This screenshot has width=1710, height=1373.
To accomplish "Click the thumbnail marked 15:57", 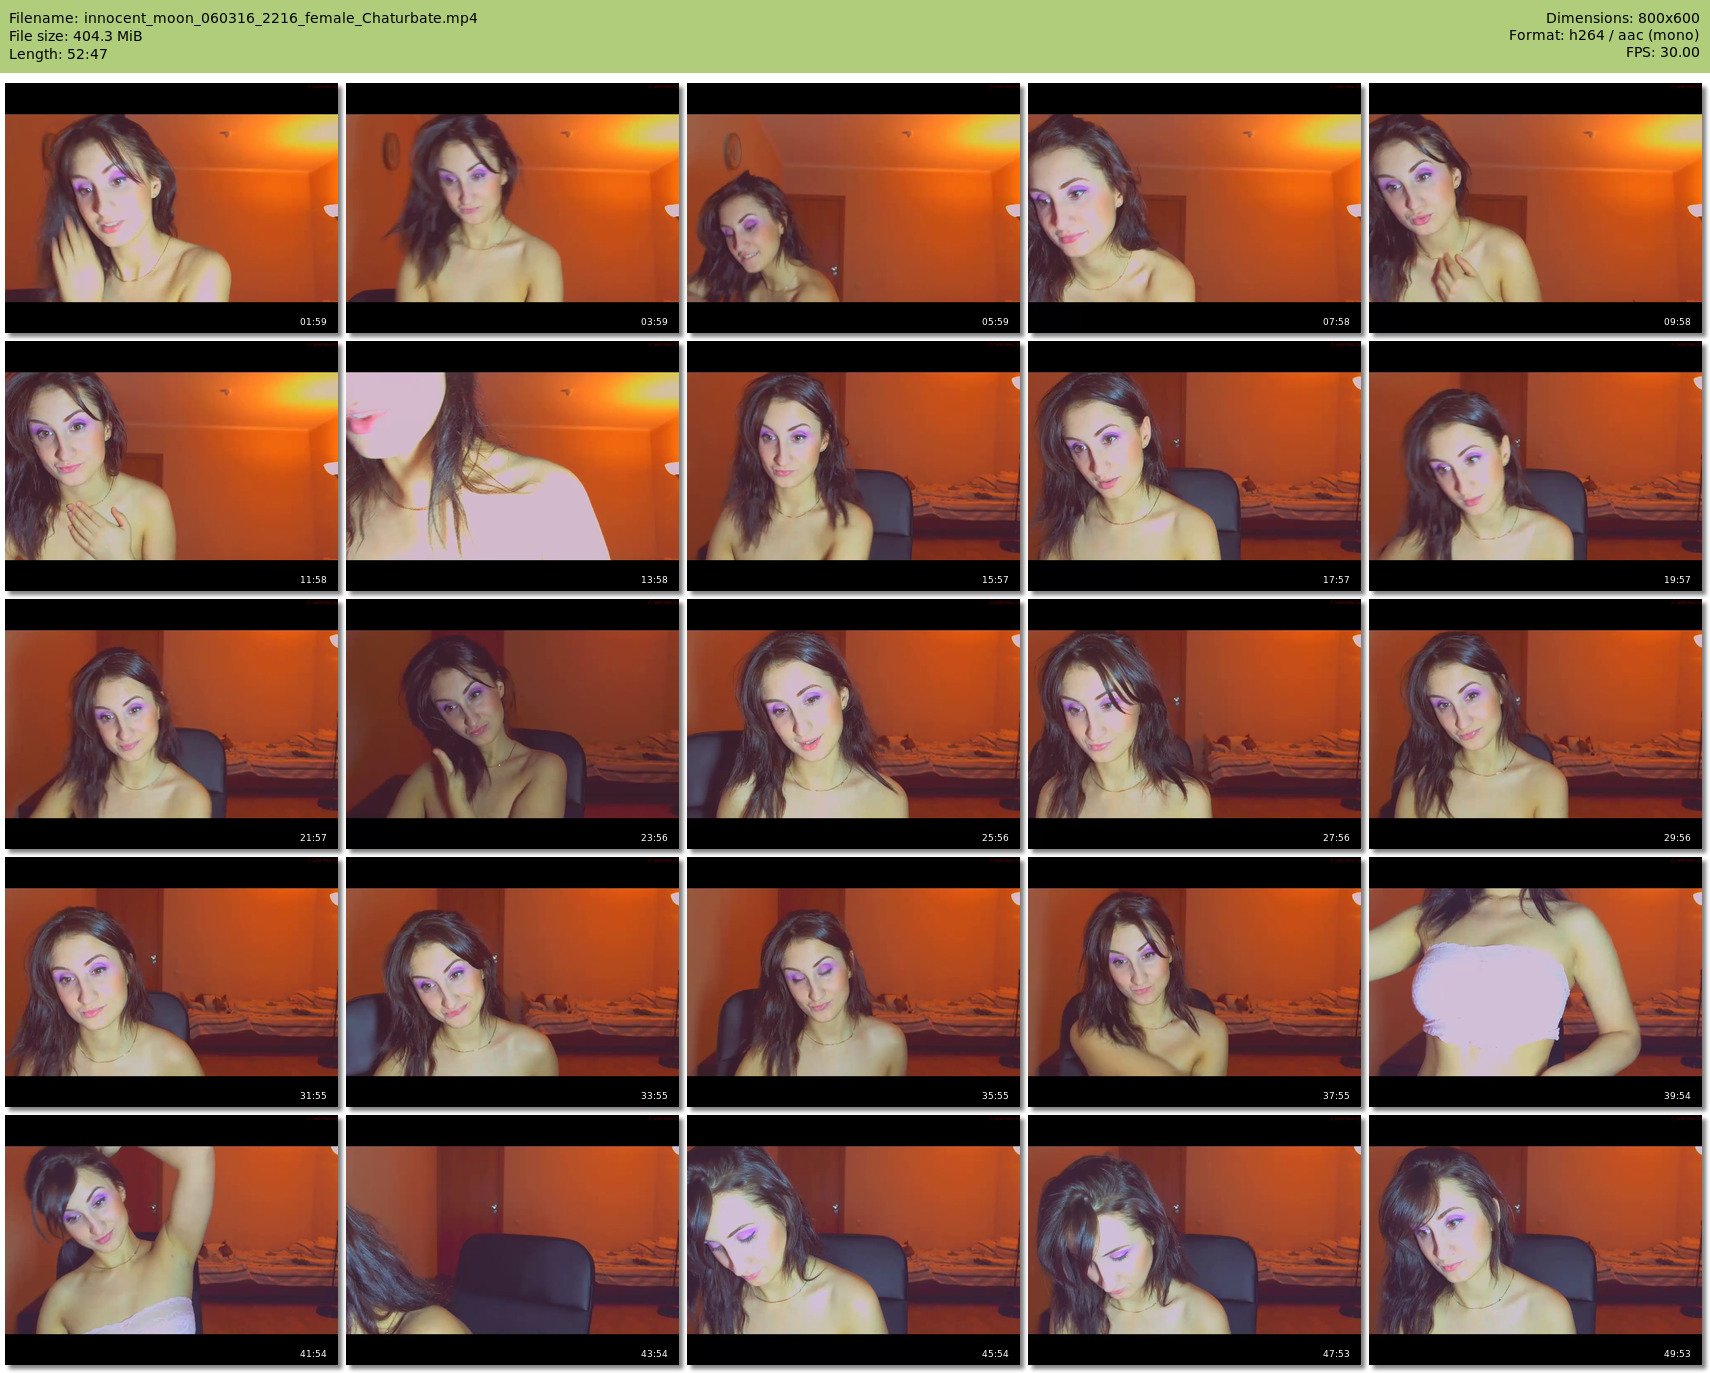I will tap(854, 466).
